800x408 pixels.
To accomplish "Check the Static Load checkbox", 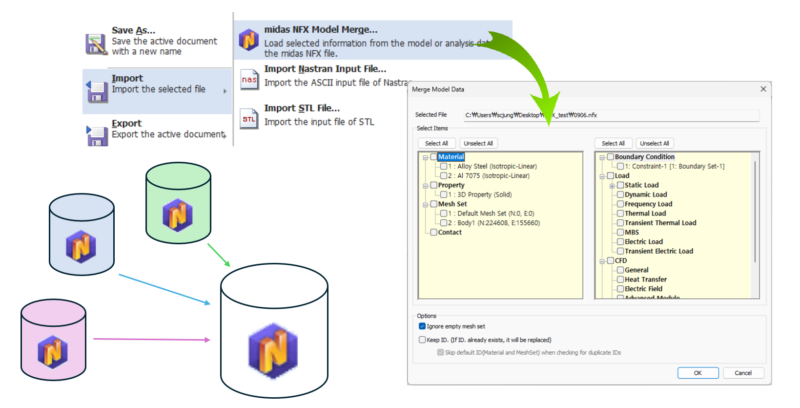I will 620,185.
